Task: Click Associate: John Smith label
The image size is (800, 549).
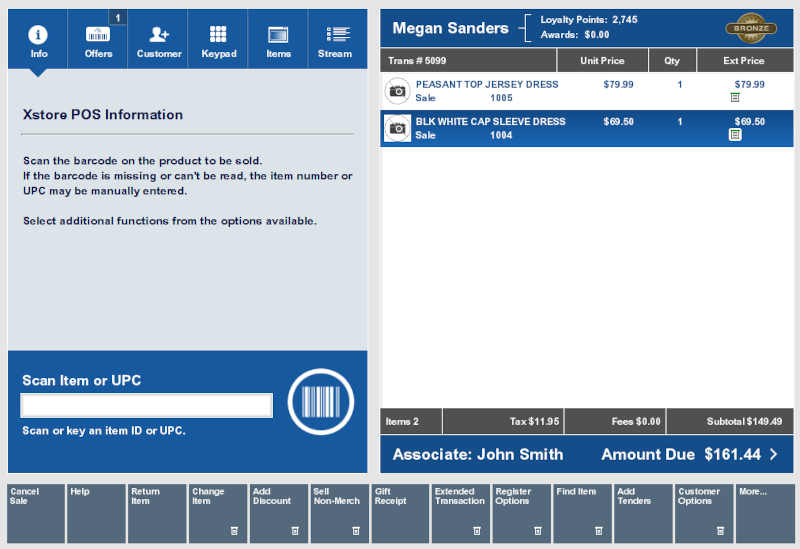Action: 478,454
